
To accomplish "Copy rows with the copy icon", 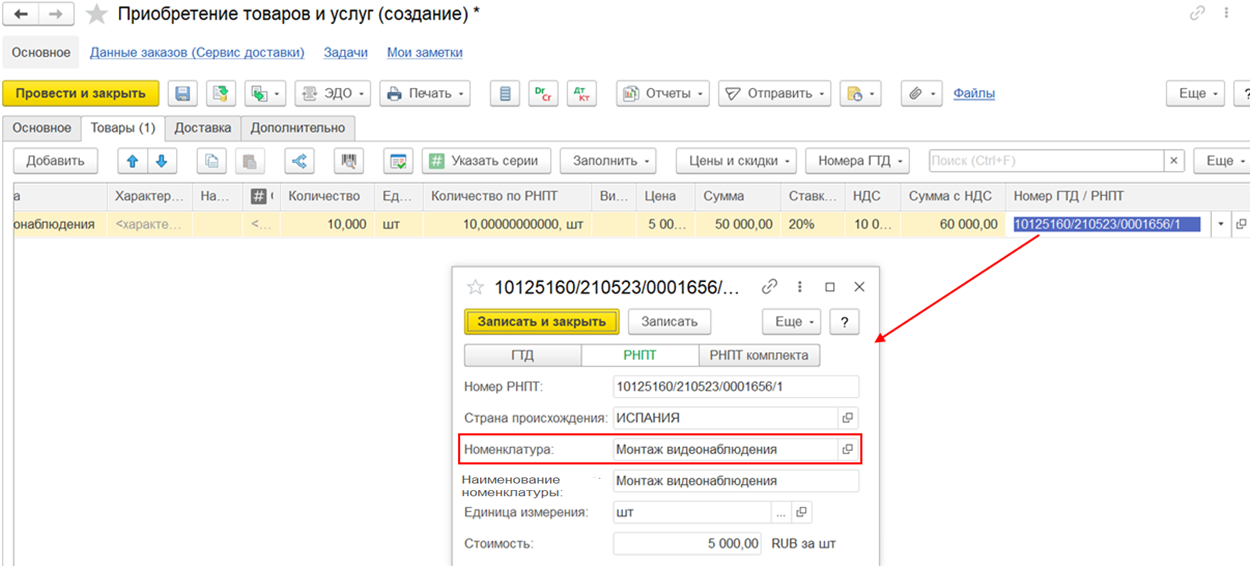I will pos(211,161).
